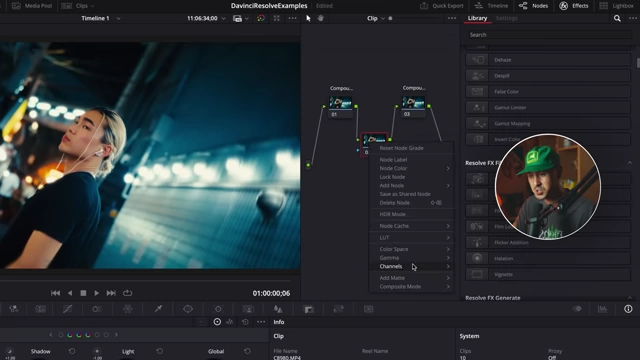Open node editor three-dot options
The width and height of the screenshot is (640, 360).
pos(452,18)
